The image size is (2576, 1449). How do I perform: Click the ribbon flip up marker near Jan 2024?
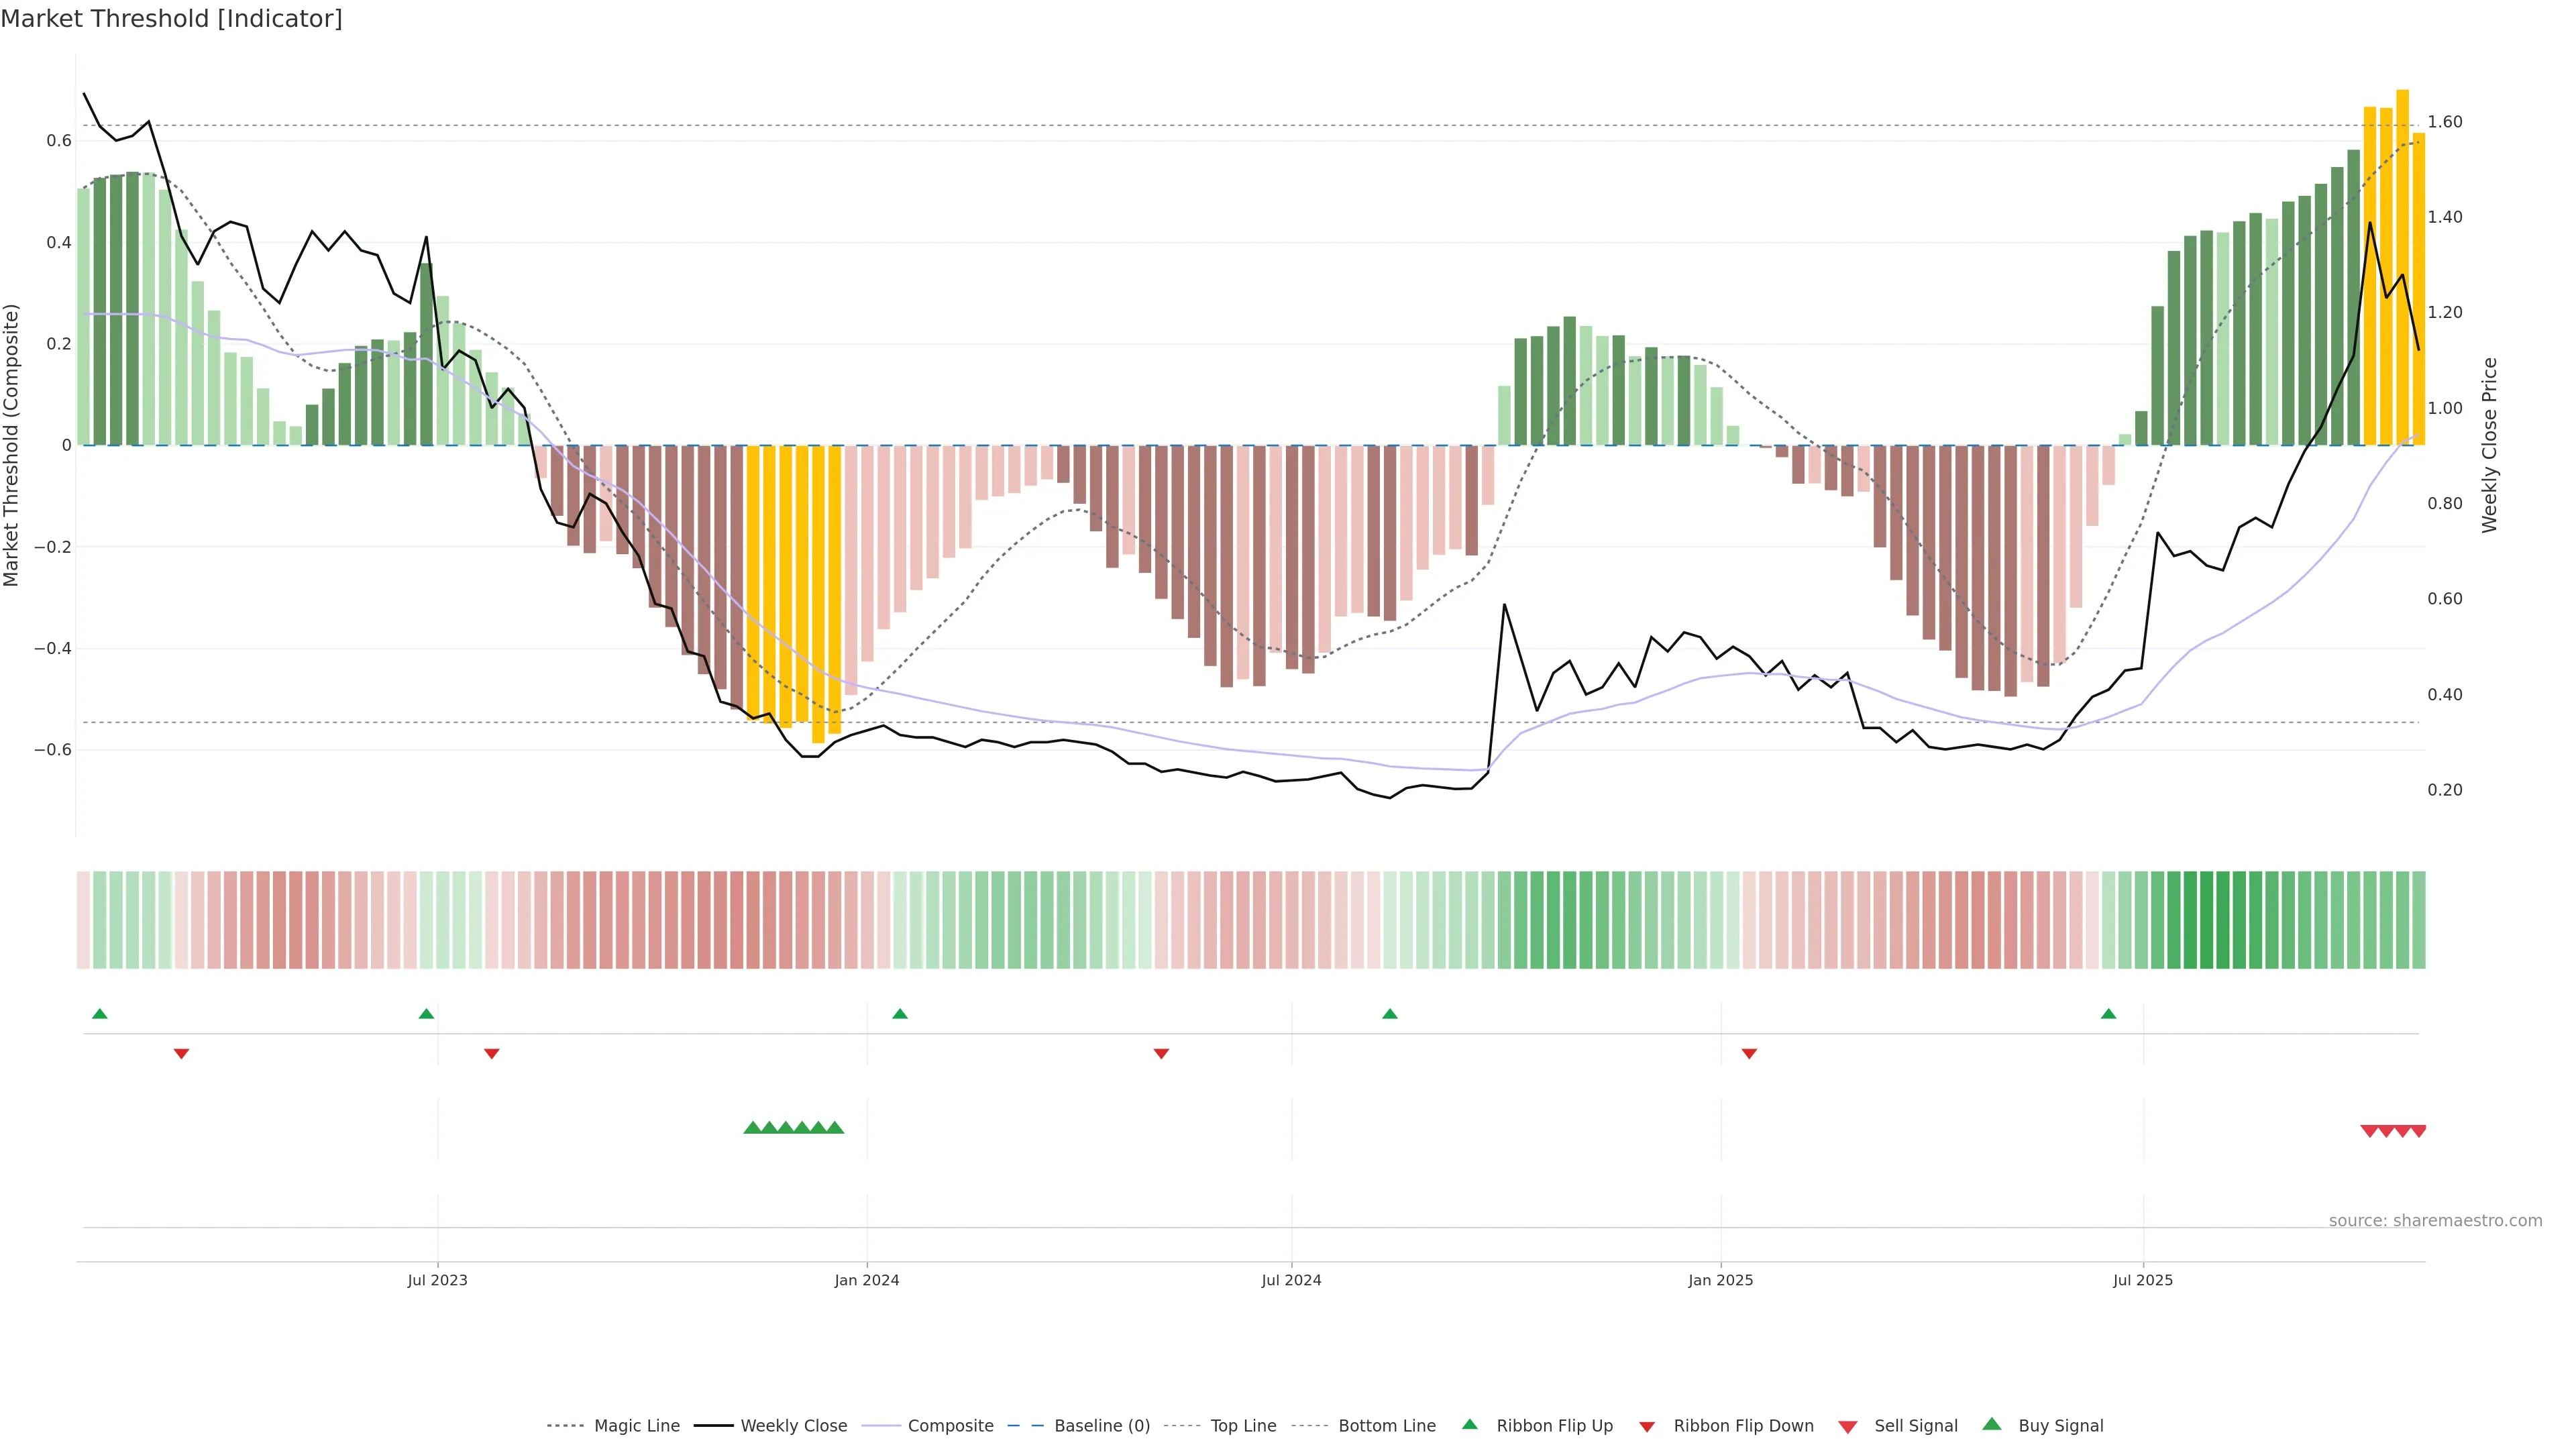[x=900, y=1014]
